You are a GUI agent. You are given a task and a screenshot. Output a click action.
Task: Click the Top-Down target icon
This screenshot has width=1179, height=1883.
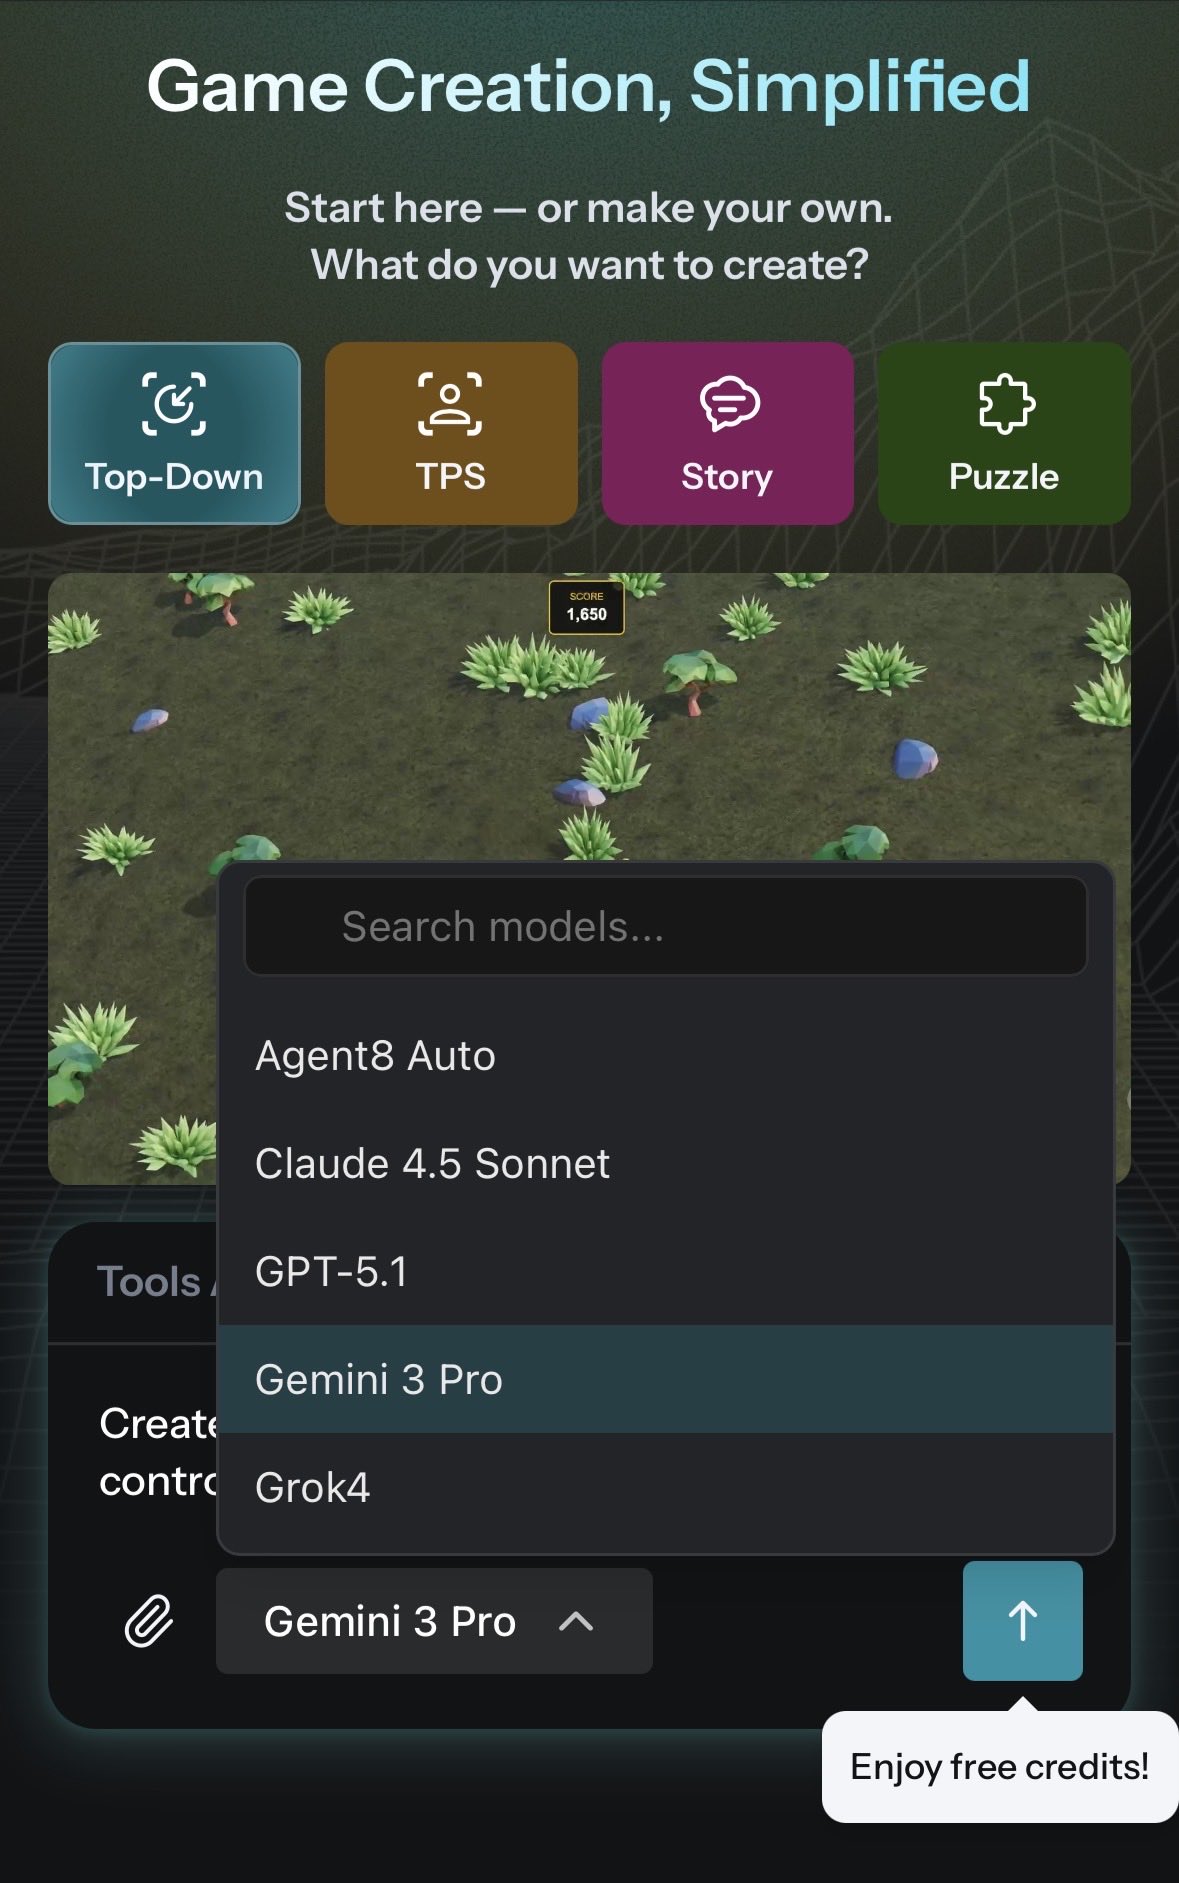[174, 404]
